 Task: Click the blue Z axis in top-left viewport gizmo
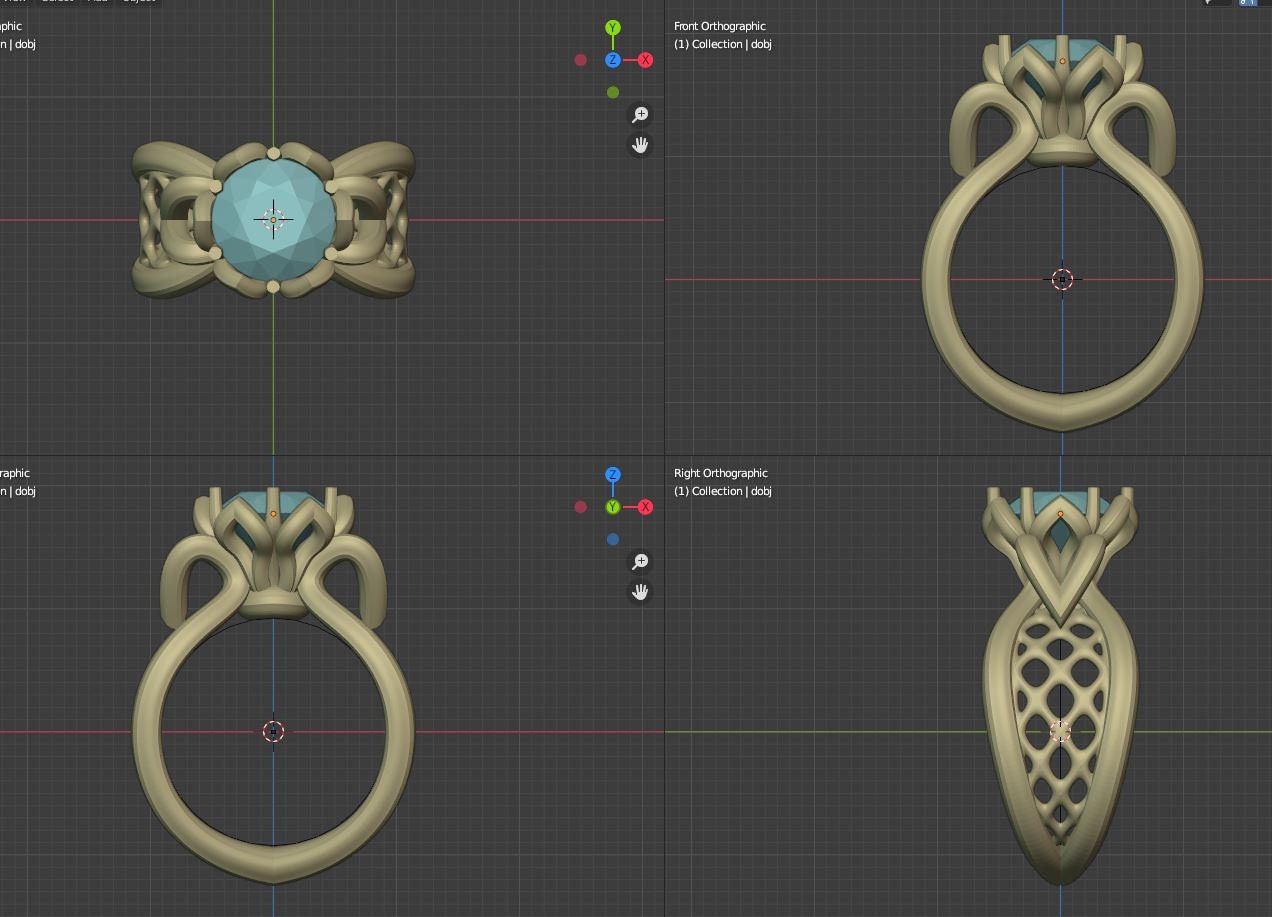pyautogui.click(x=613, y=60)
